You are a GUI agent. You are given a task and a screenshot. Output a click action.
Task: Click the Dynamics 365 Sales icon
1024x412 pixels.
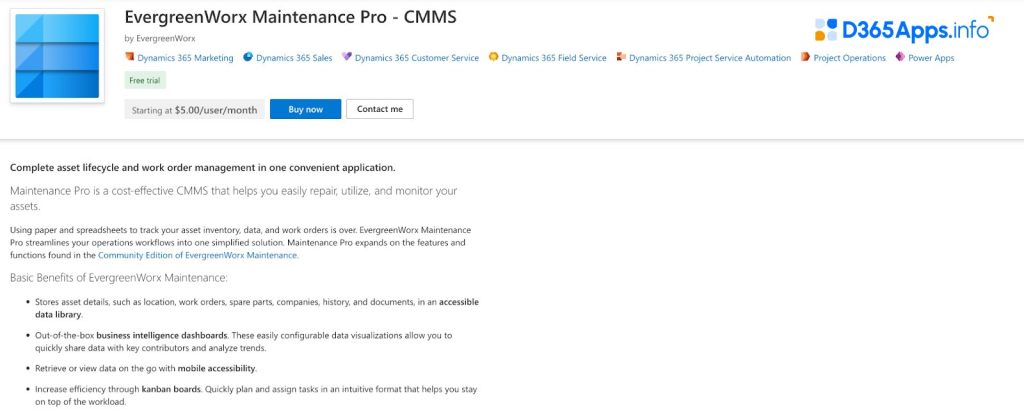coord(248,57)
